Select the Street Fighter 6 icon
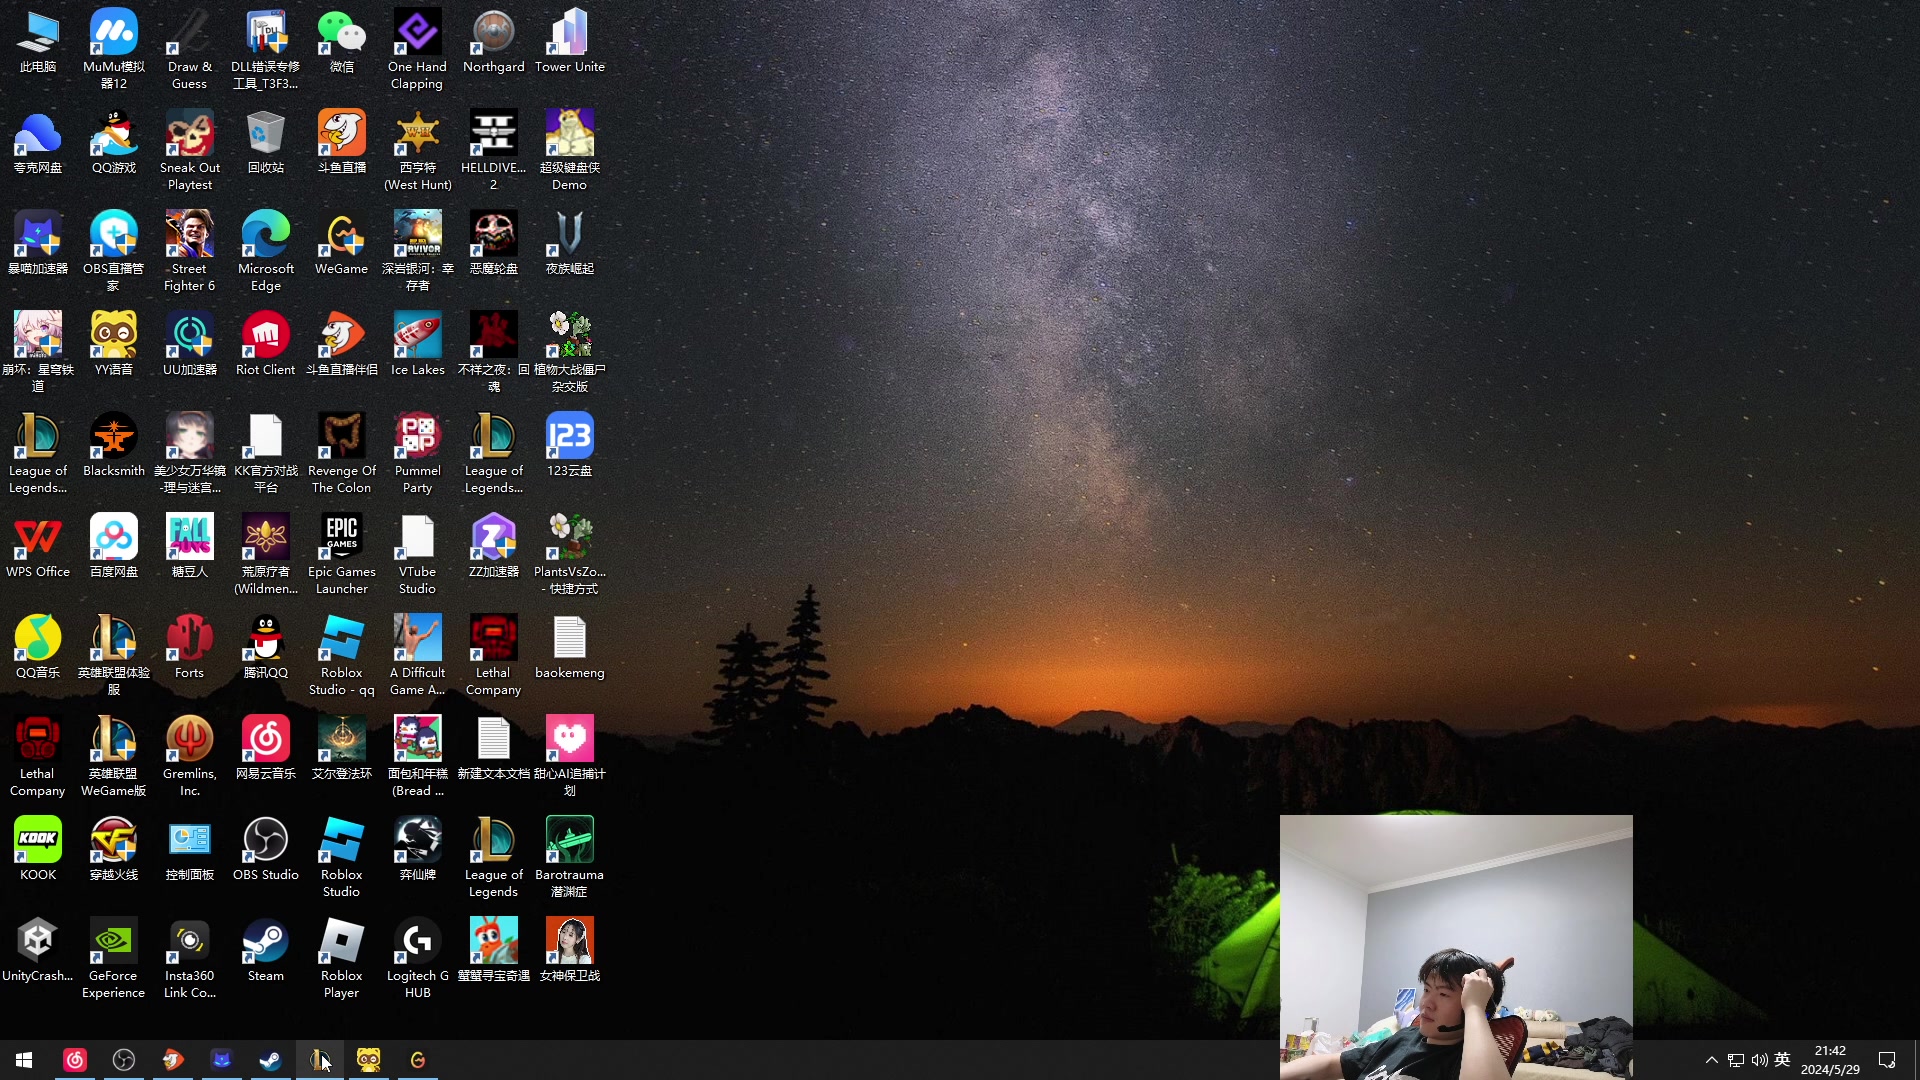Screen dimensions: 1920x1080 [x=189, y=252]
